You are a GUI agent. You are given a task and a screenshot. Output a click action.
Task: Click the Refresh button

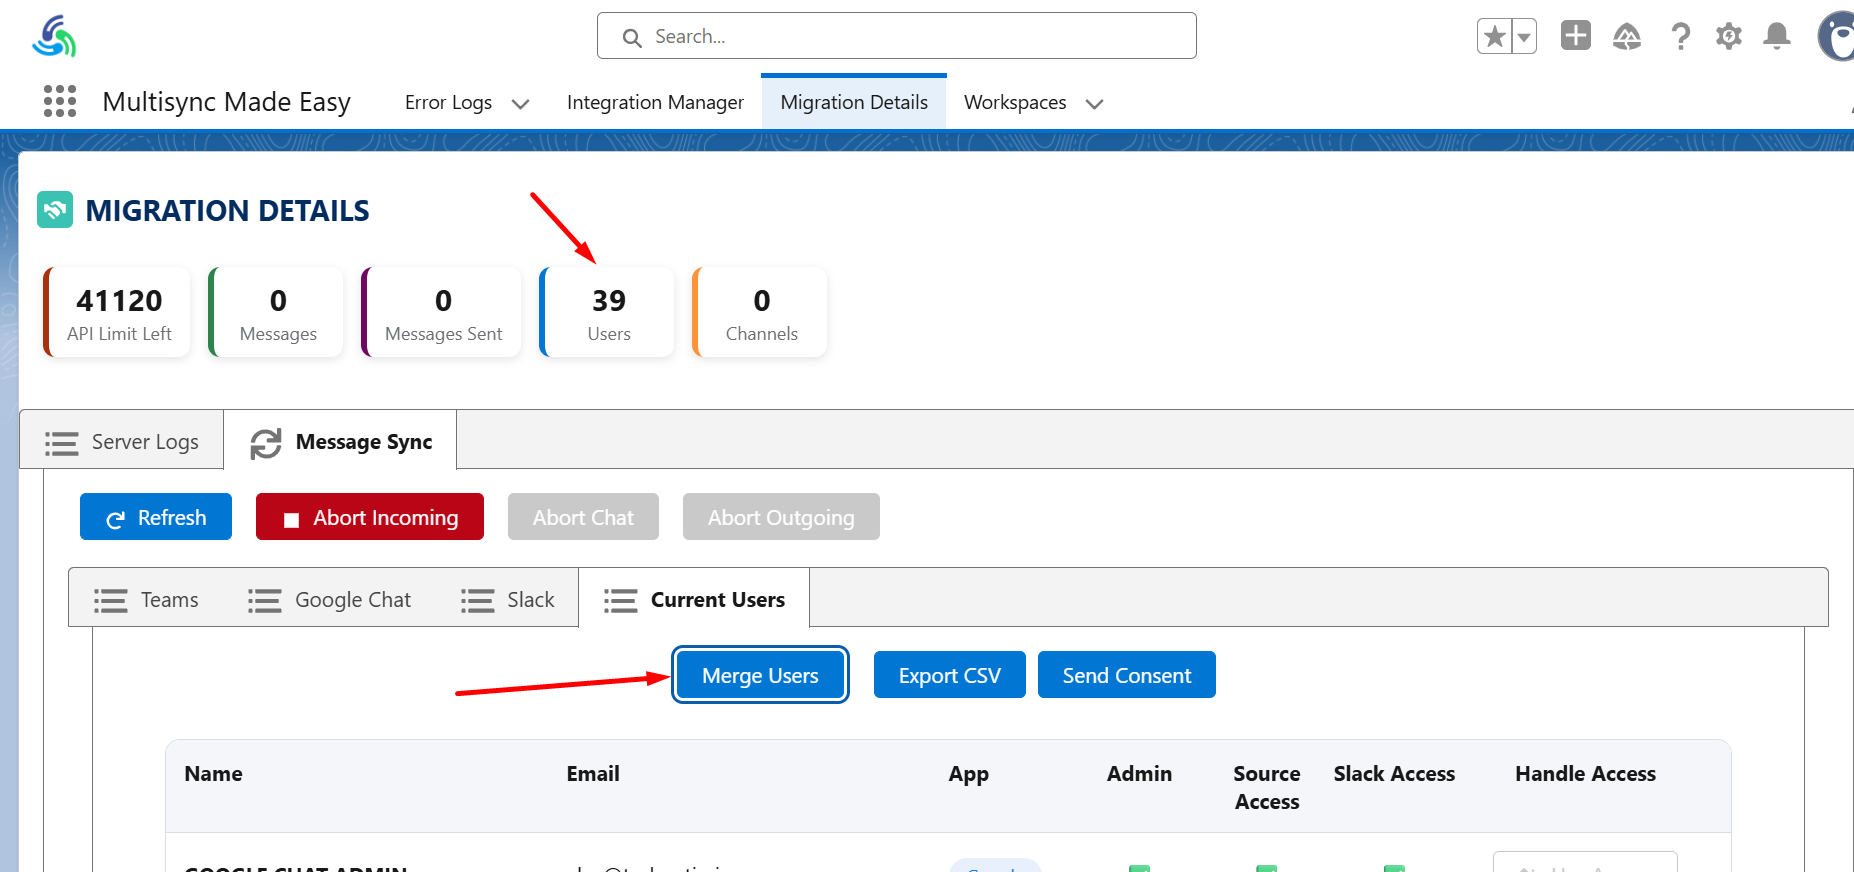pyautogui.click(x=156, y=517)
